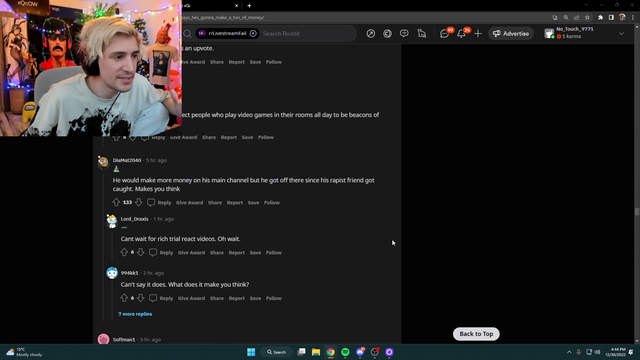Bookmark page with the star icon
The height and width of the screenshot is (360, 640).
click(587, 18)
